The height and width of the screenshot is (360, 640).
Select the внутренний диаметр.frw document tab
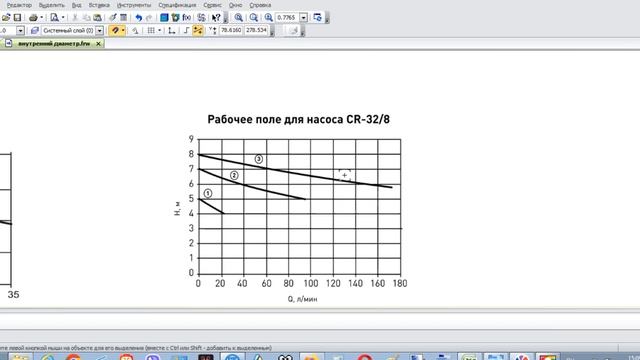53,43
